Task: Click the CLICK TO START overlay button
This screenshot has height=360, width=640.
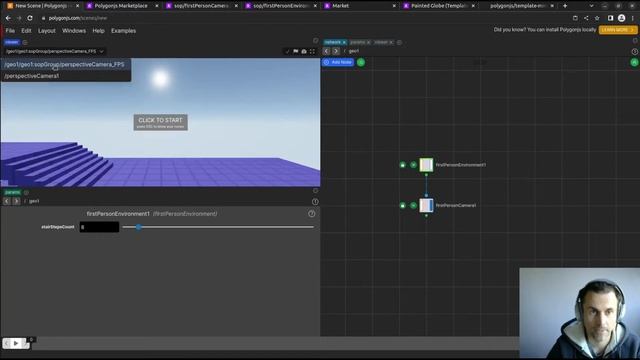Action: 160,122
